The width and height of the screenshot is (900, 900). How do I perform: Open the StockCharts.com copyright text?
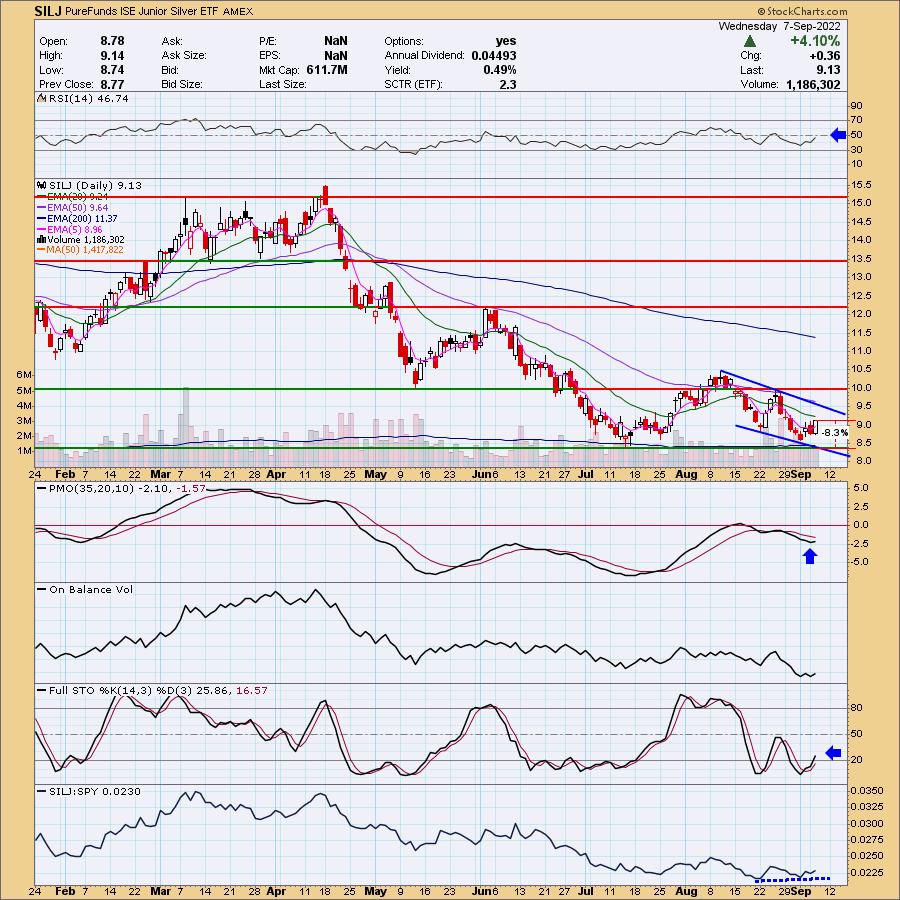[802, 11]
